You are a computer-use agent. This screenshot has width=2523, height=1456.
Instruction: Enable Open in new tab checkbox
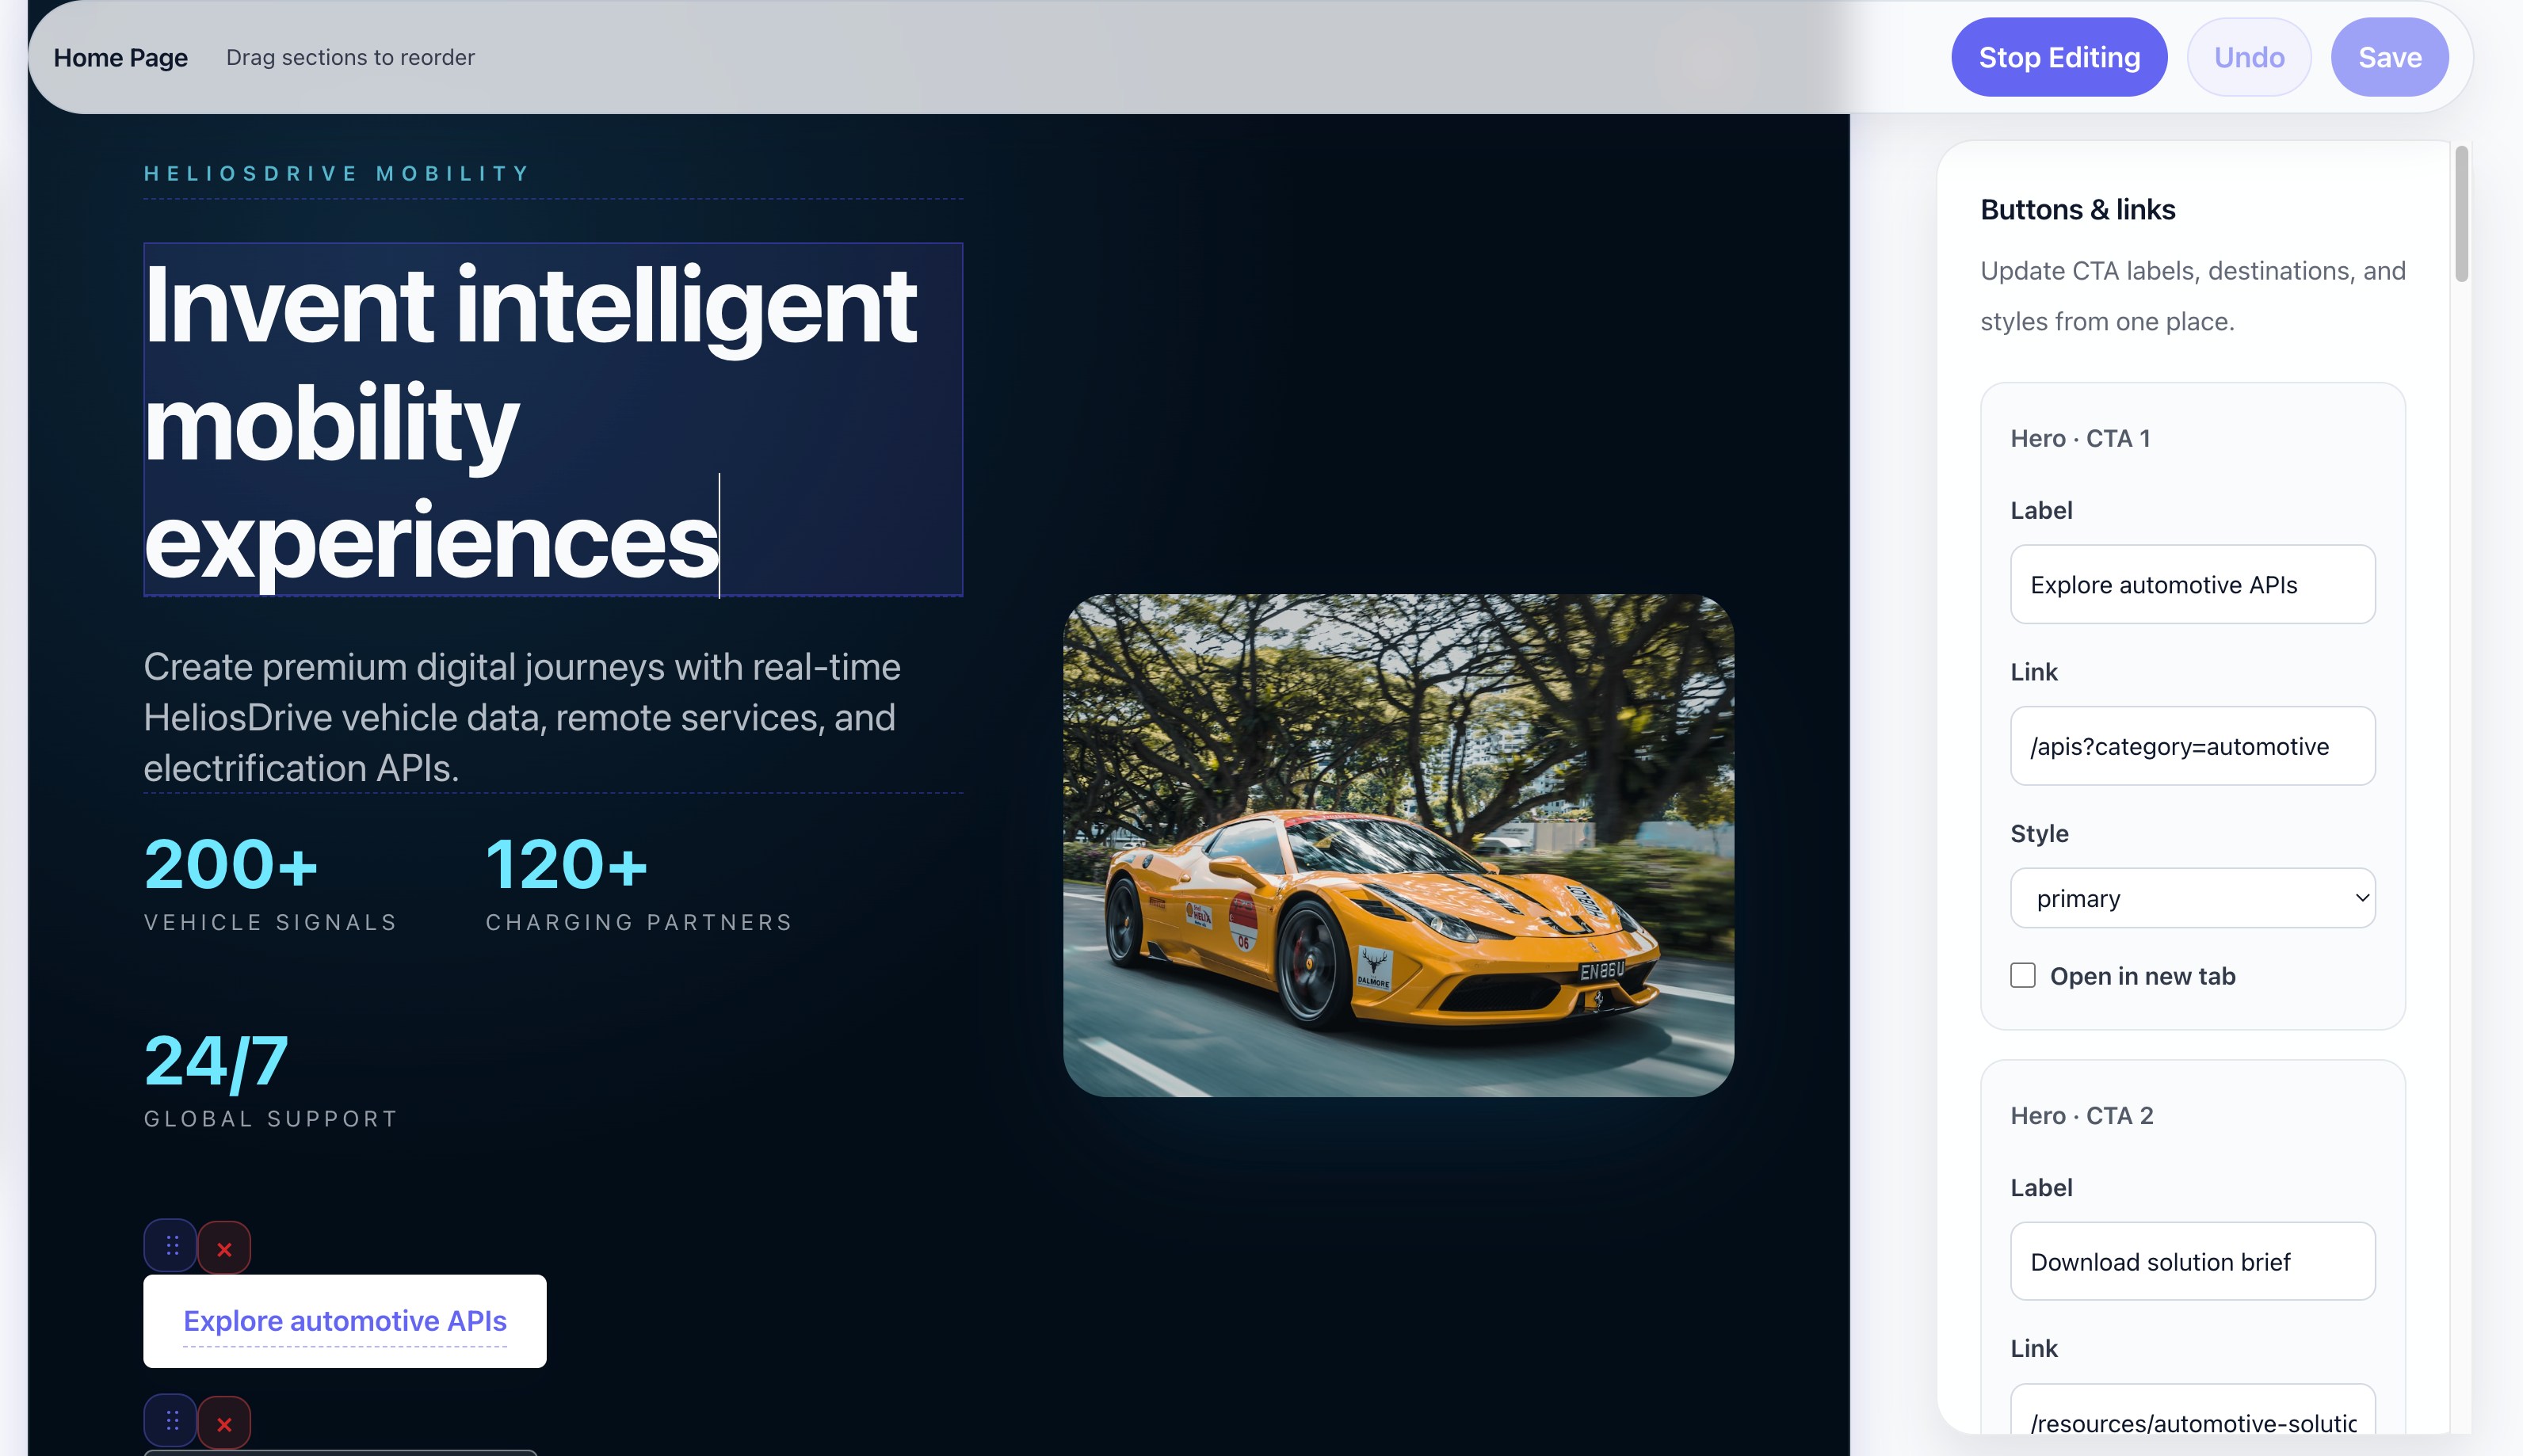click(2022, 975)
